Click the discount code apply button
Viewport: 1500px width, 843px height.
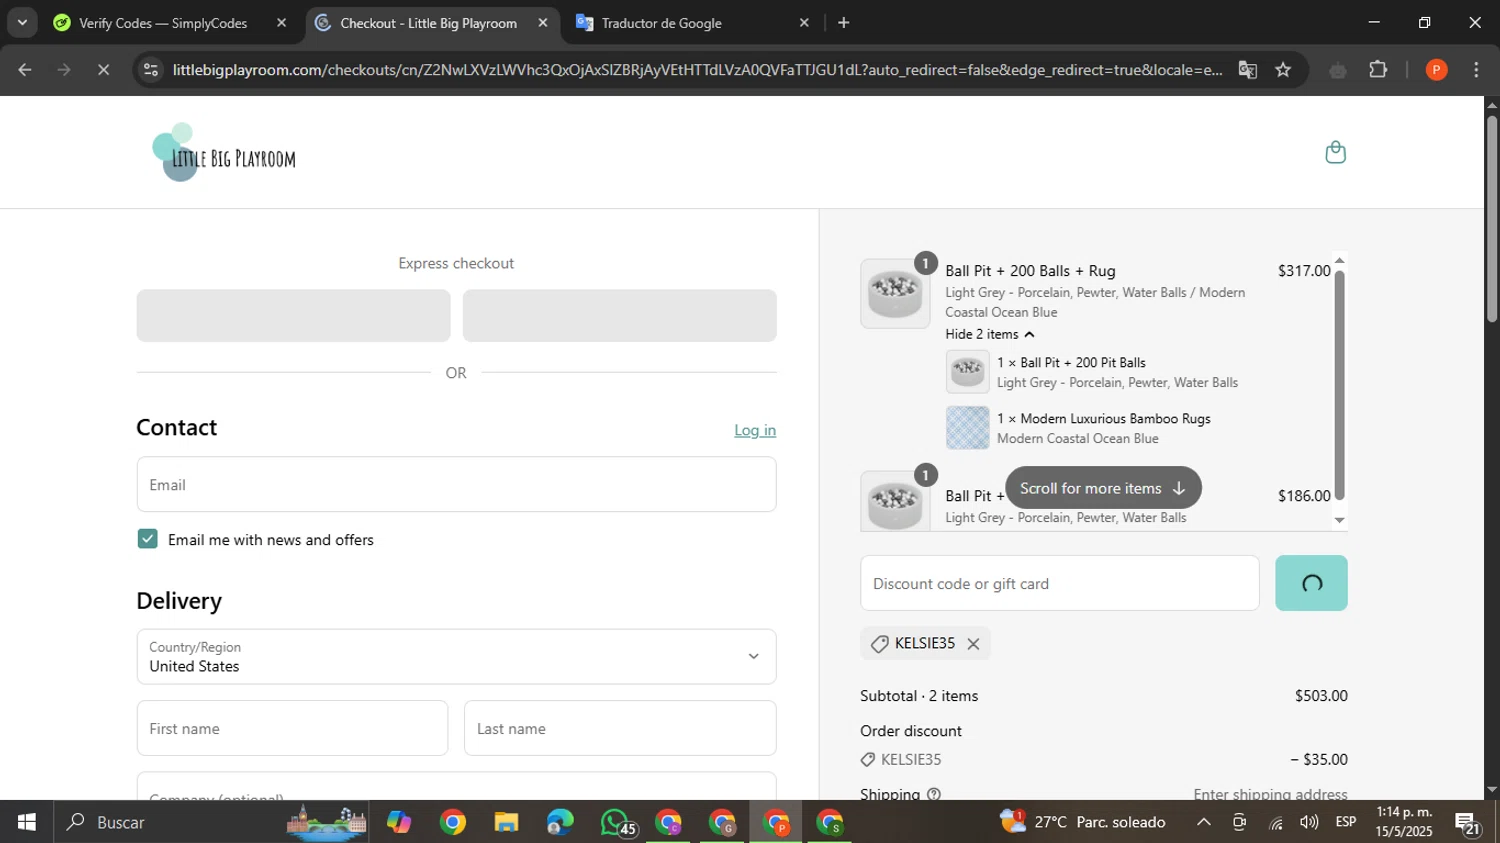coord(1311,583)
